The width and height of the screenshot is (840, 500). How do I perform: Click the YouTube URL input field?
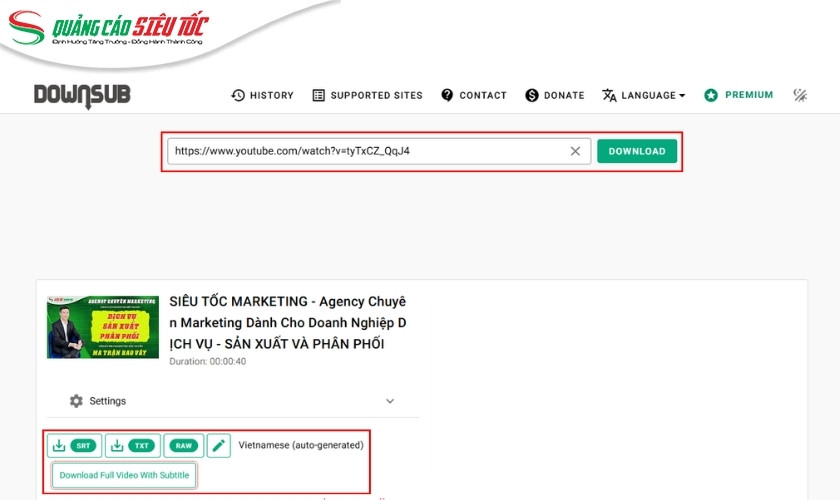point(365,151)
